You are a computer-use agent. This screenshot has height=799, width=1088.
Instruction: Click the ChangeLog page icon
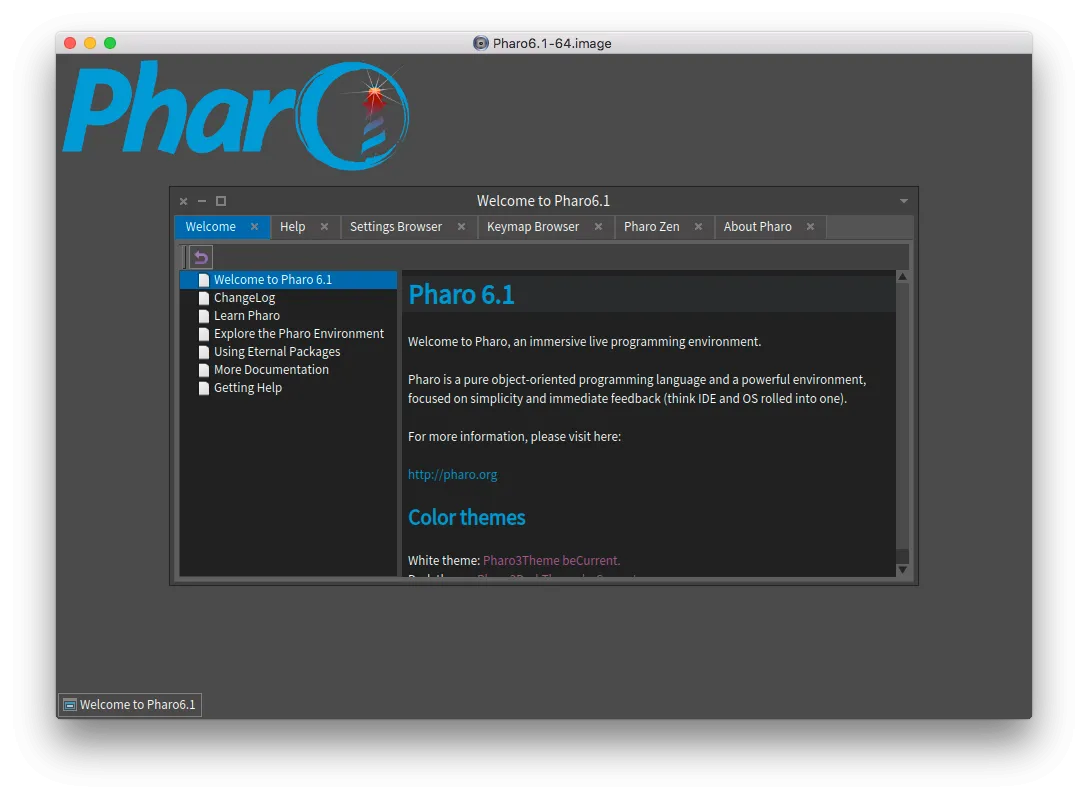pos(204,298)
